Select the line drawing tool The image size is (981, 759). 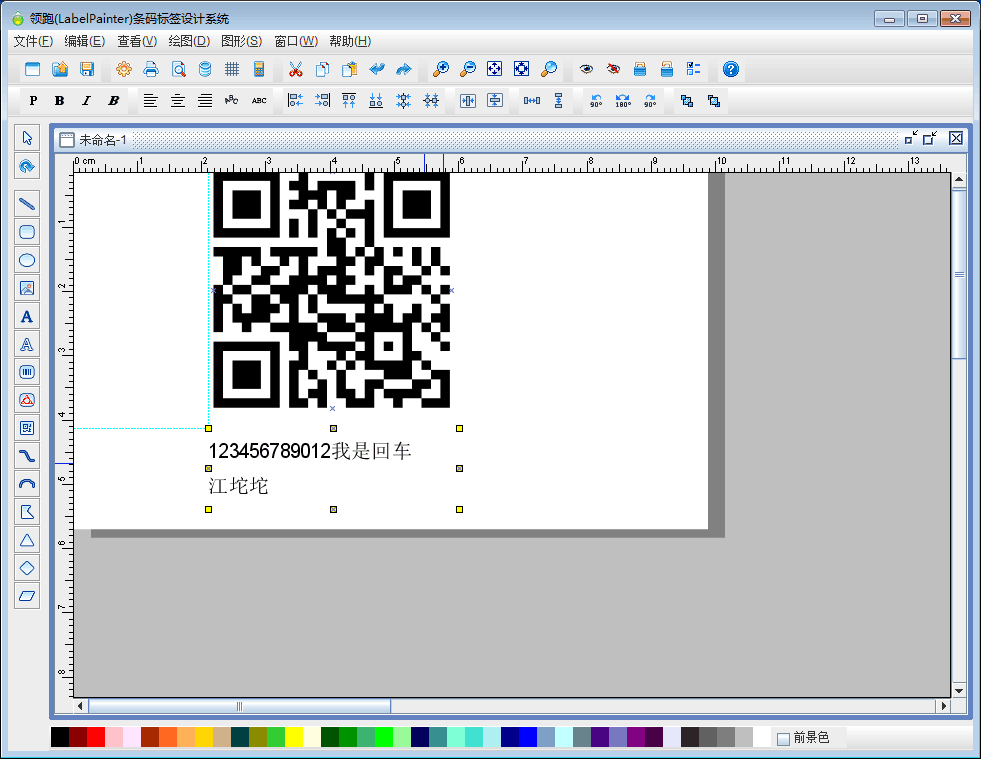[27, 204]
